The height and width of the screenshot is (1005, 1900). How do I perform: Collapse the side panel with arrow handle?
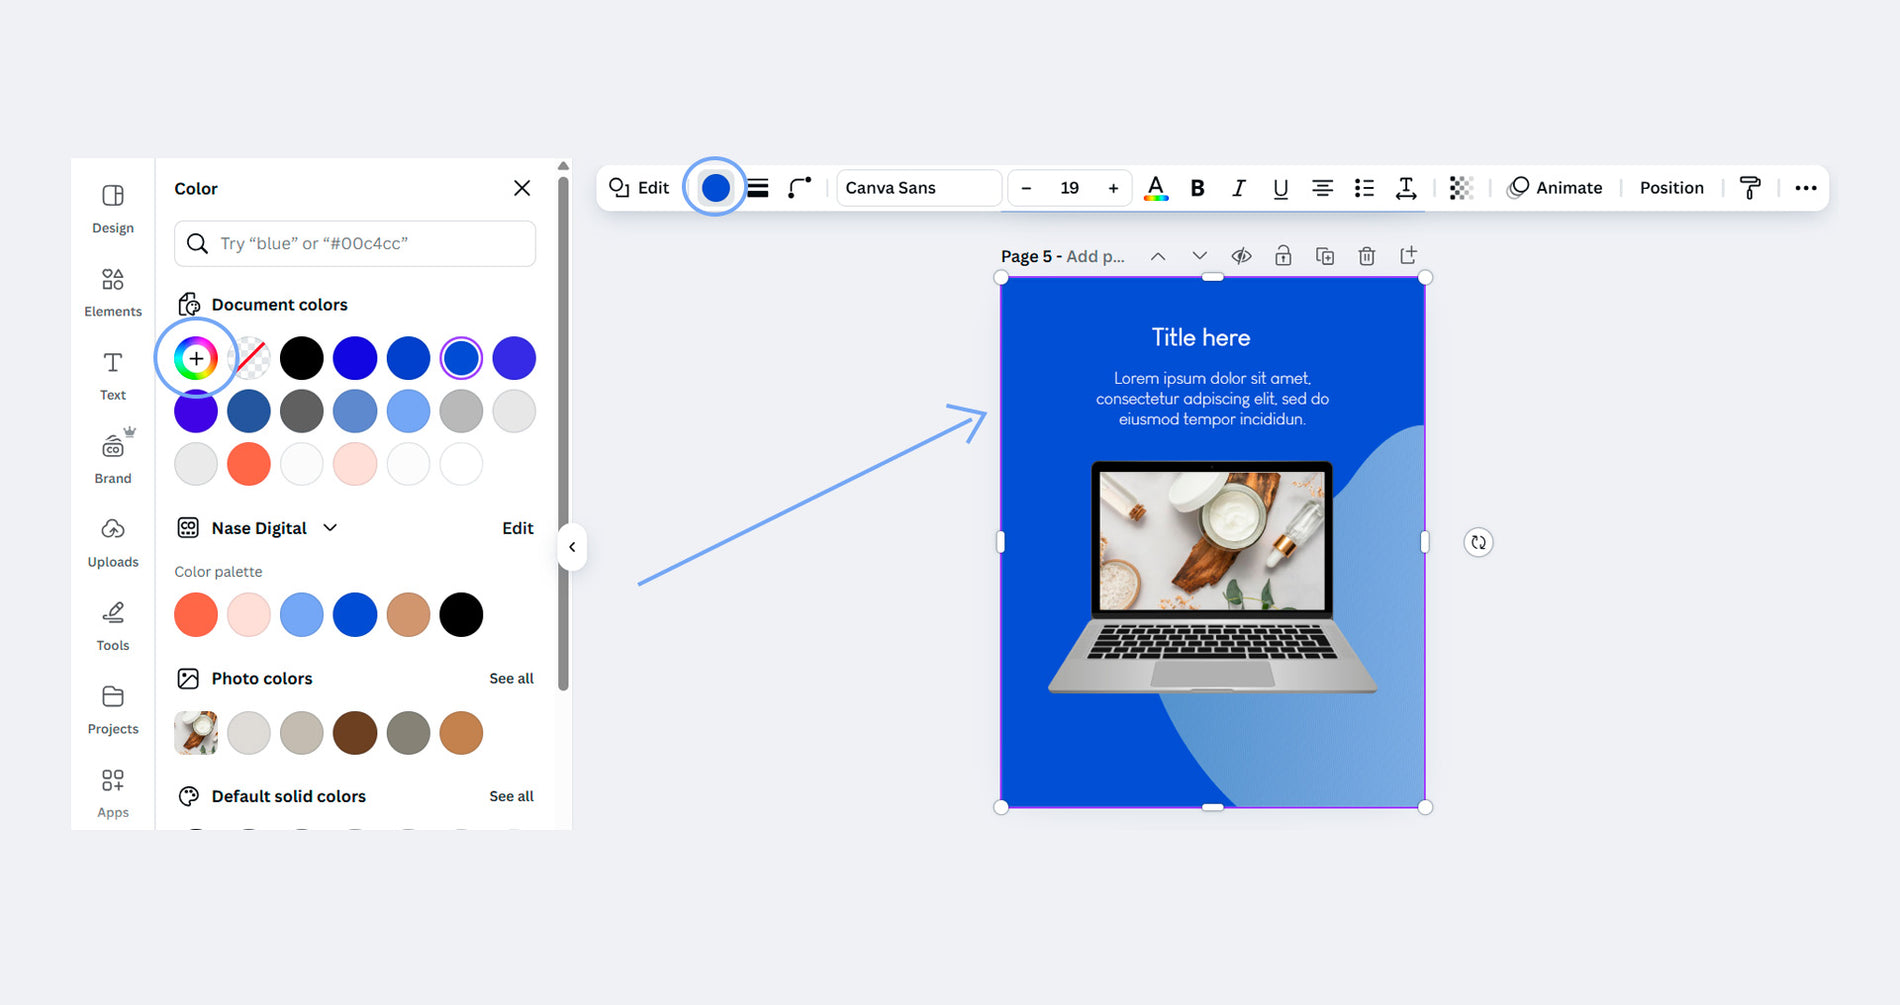tap(572, 547)
